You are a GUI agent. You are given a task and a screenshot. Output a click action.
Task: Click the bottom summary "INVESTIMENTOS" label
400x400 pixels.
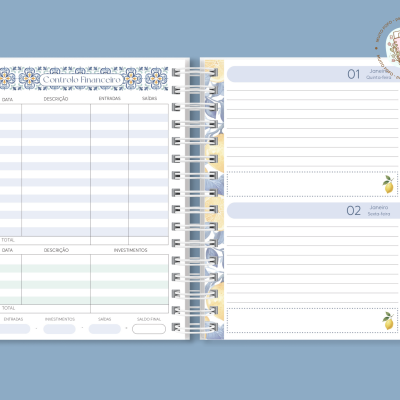click(60, 319)
